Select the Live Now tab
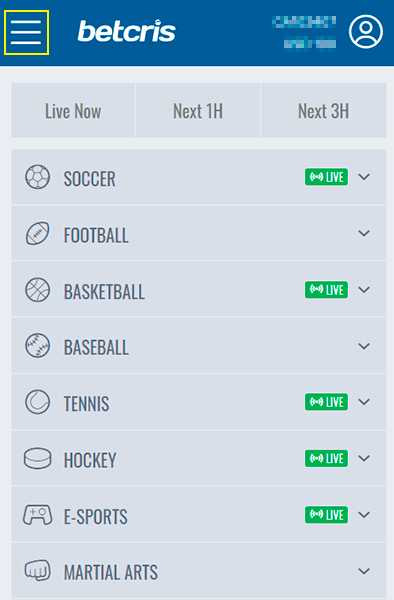 (x=73, y=111)
